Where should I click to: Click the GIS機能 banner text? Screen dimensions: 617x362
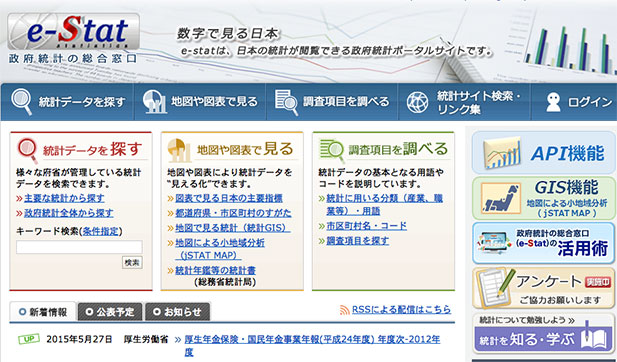click(566, 188)
